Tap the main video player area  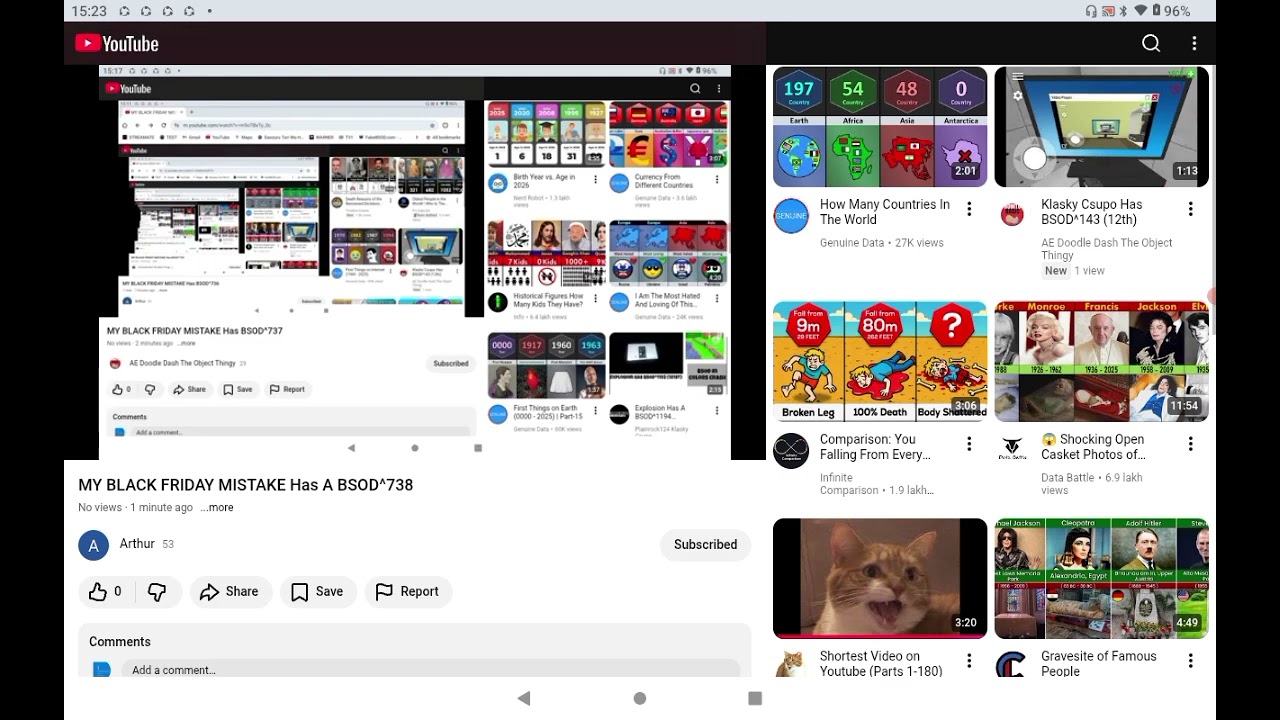pyautogui.click(x=415, y=262)
